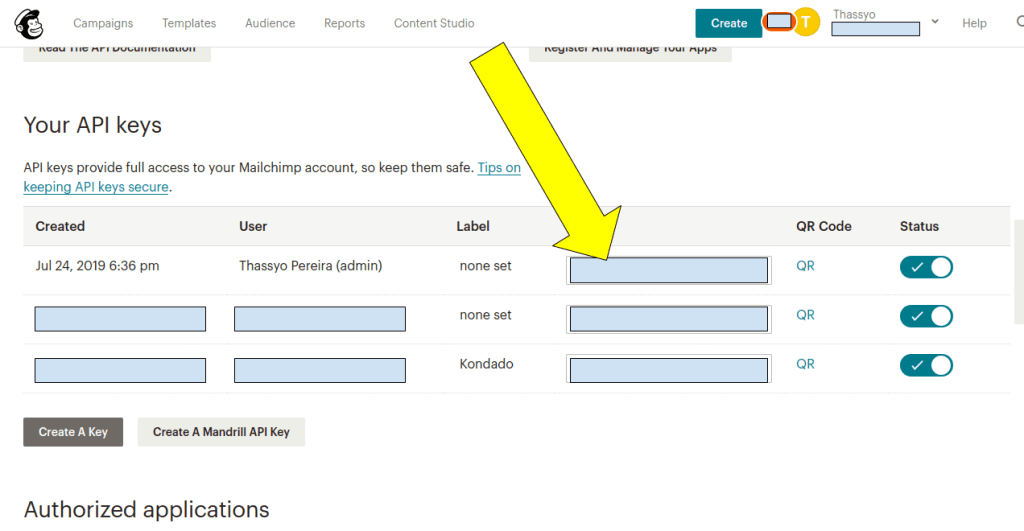Turn off the Kondado key status switch
1024x531 pixels.
pyautogui.click(x=926, y=365)
